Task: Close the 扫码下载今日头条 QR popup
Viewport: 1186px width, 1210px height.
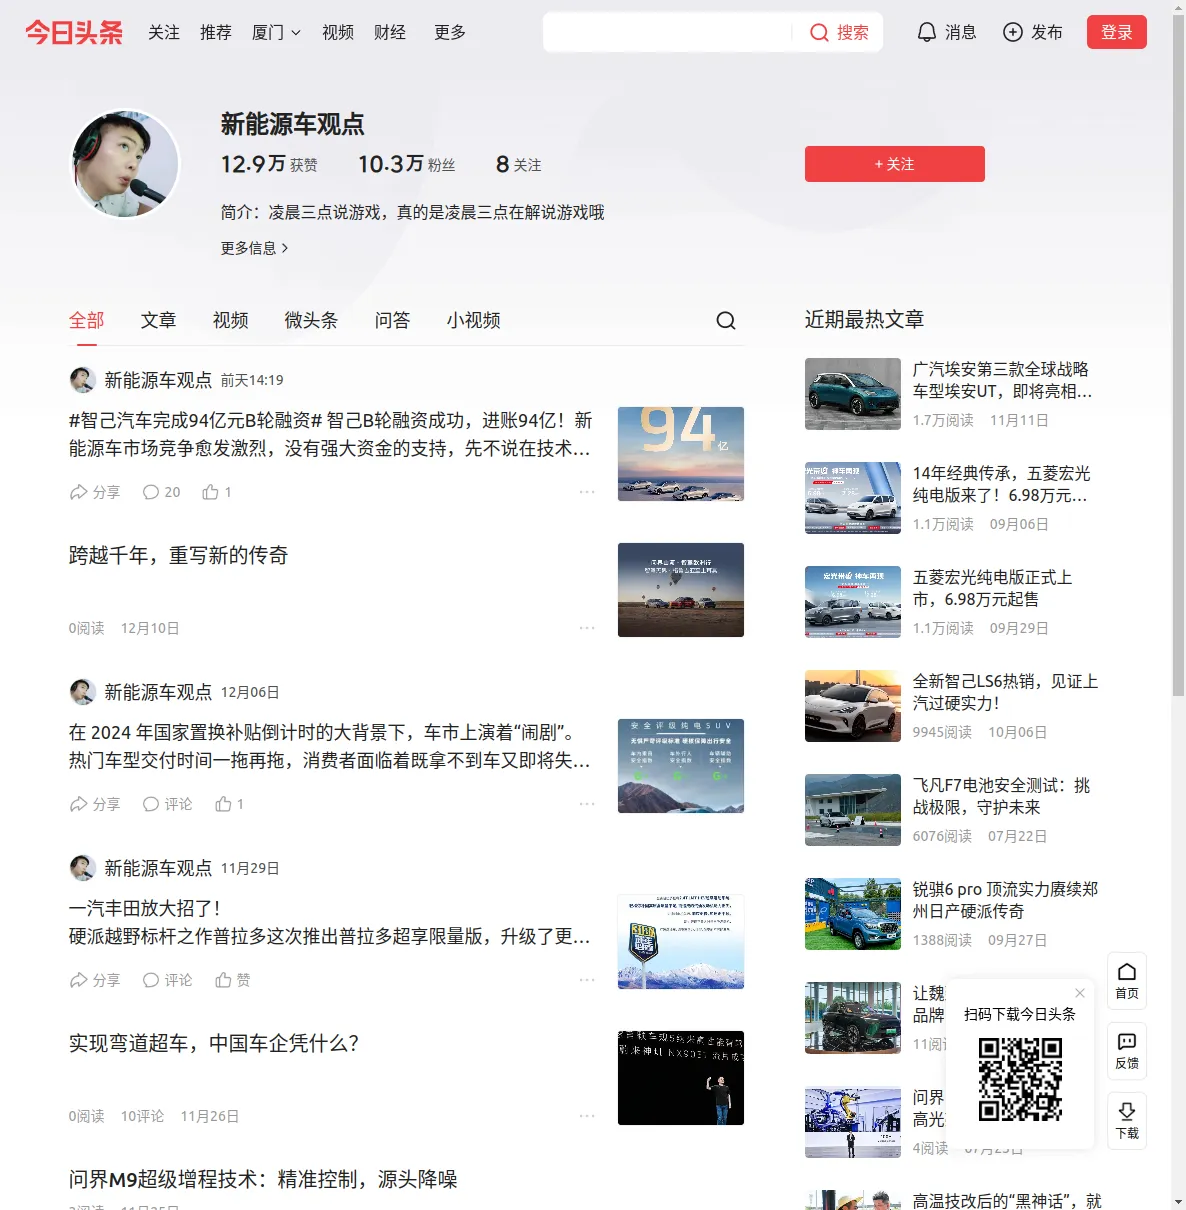Action: click(x=1080, y=993)
